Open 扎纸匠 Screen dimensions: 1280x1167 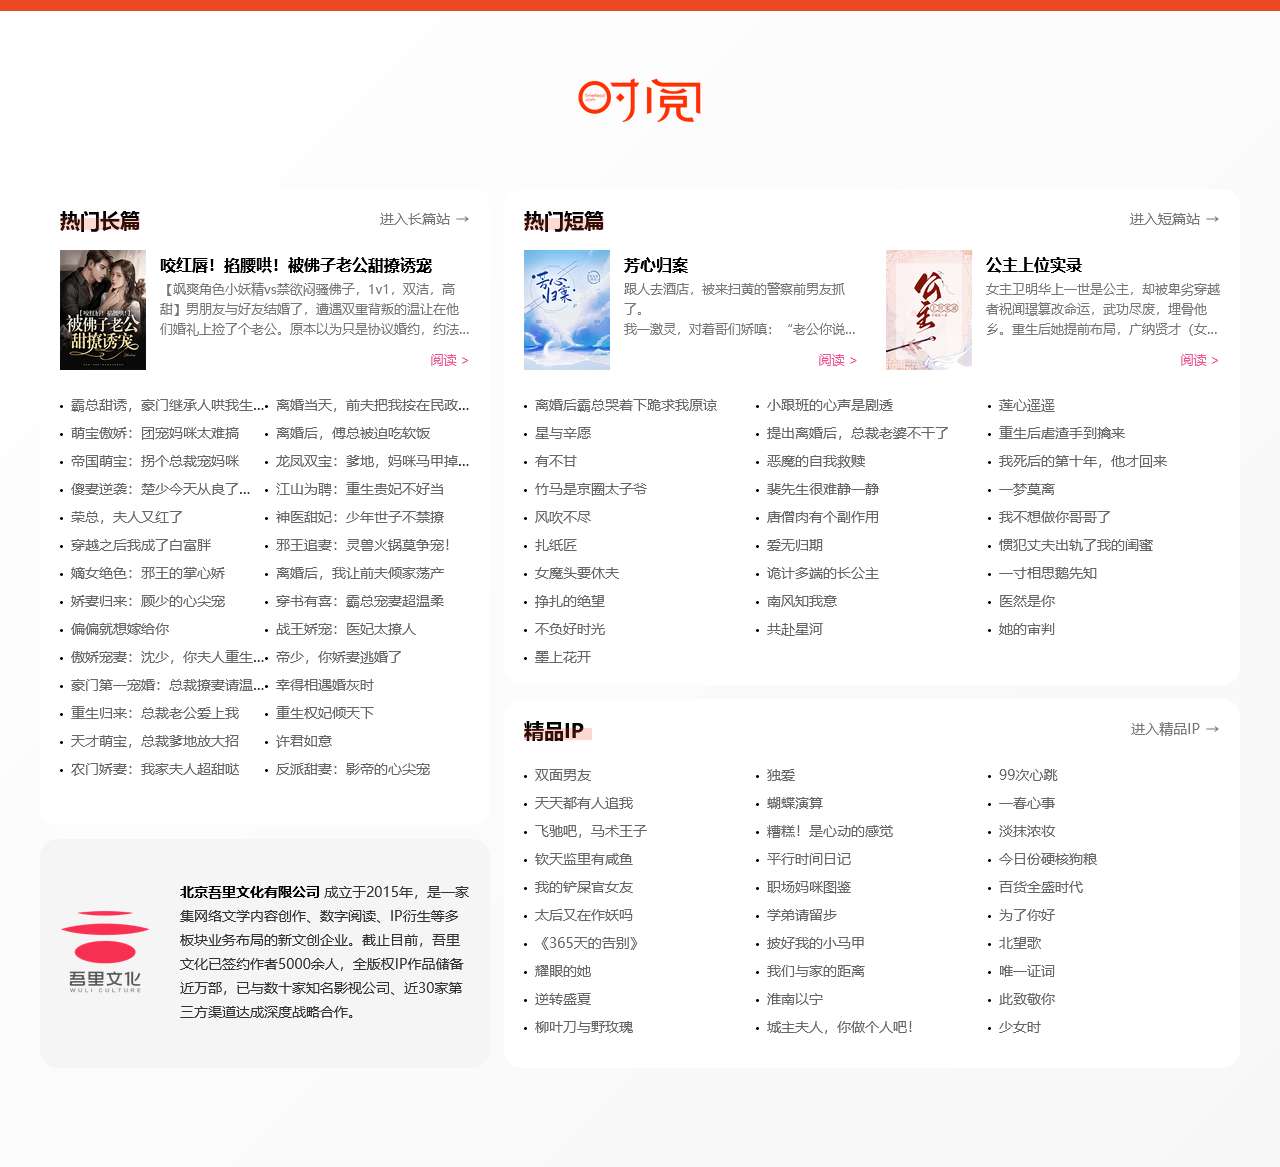pyautogui.click(x=556, y=545)
